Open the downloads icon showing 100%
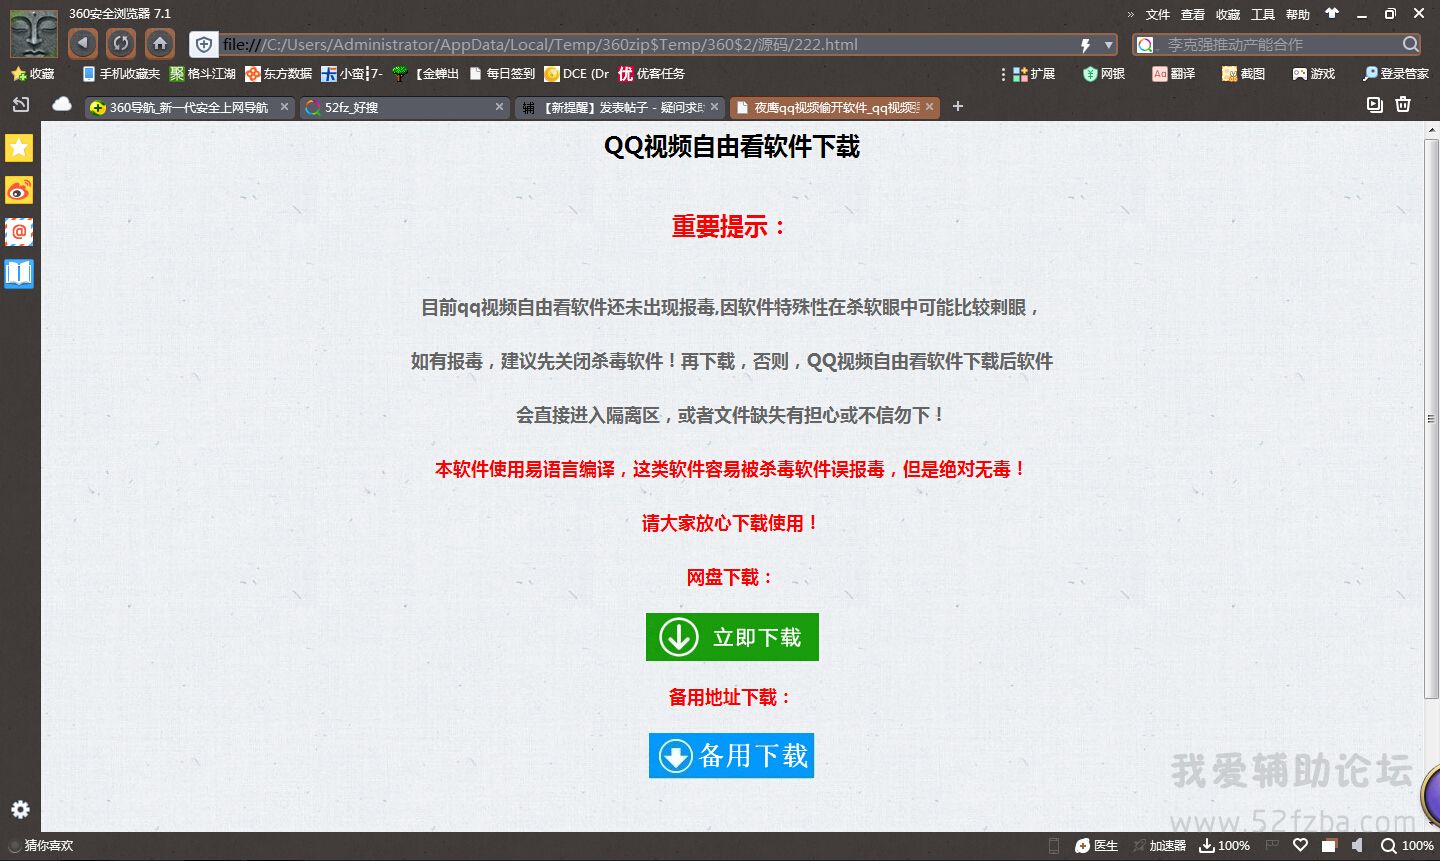 pos(1225,846)
